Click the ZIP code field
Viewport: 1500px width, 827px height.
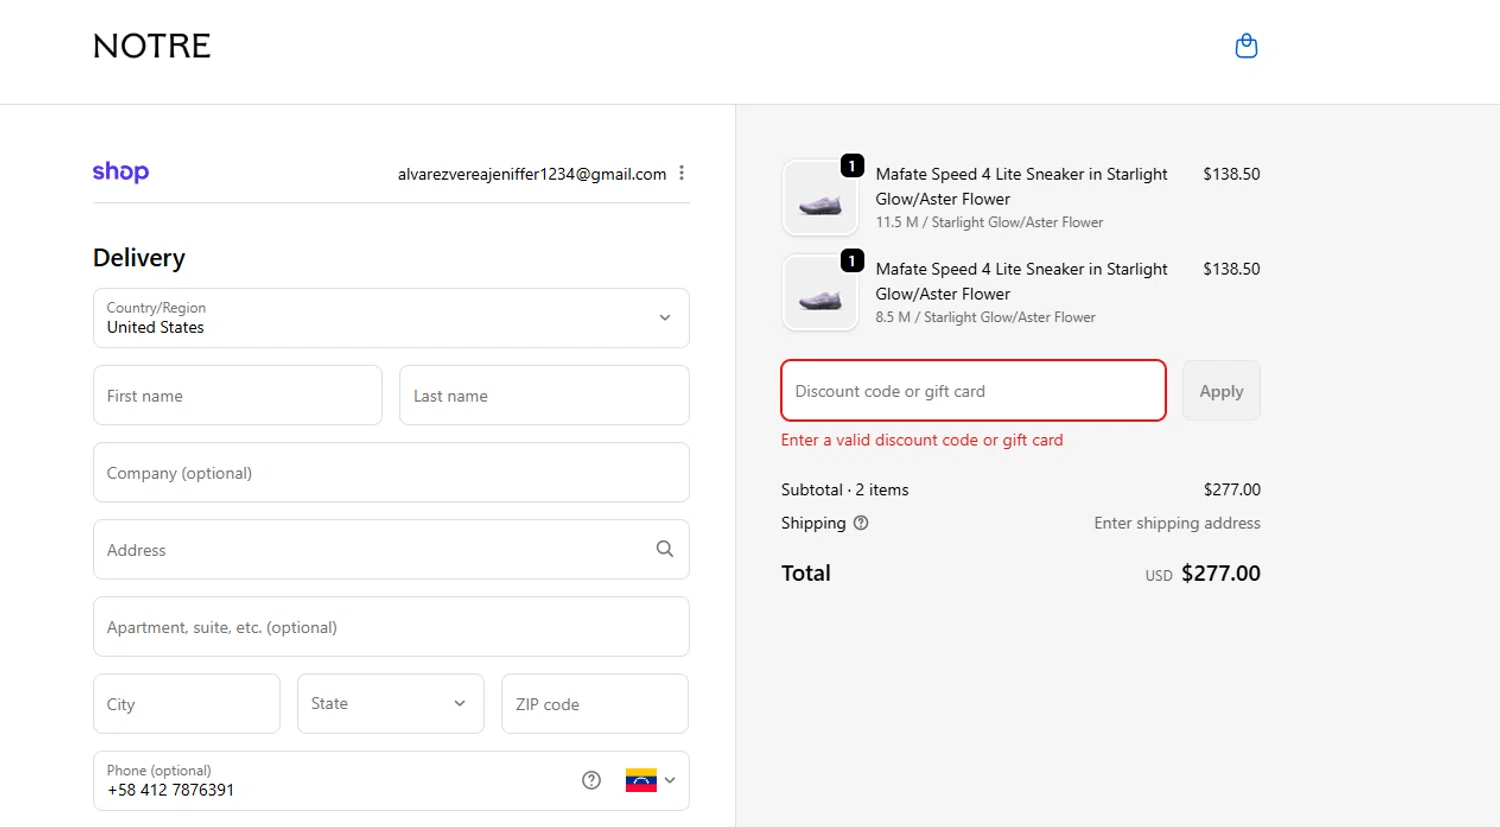595,704
